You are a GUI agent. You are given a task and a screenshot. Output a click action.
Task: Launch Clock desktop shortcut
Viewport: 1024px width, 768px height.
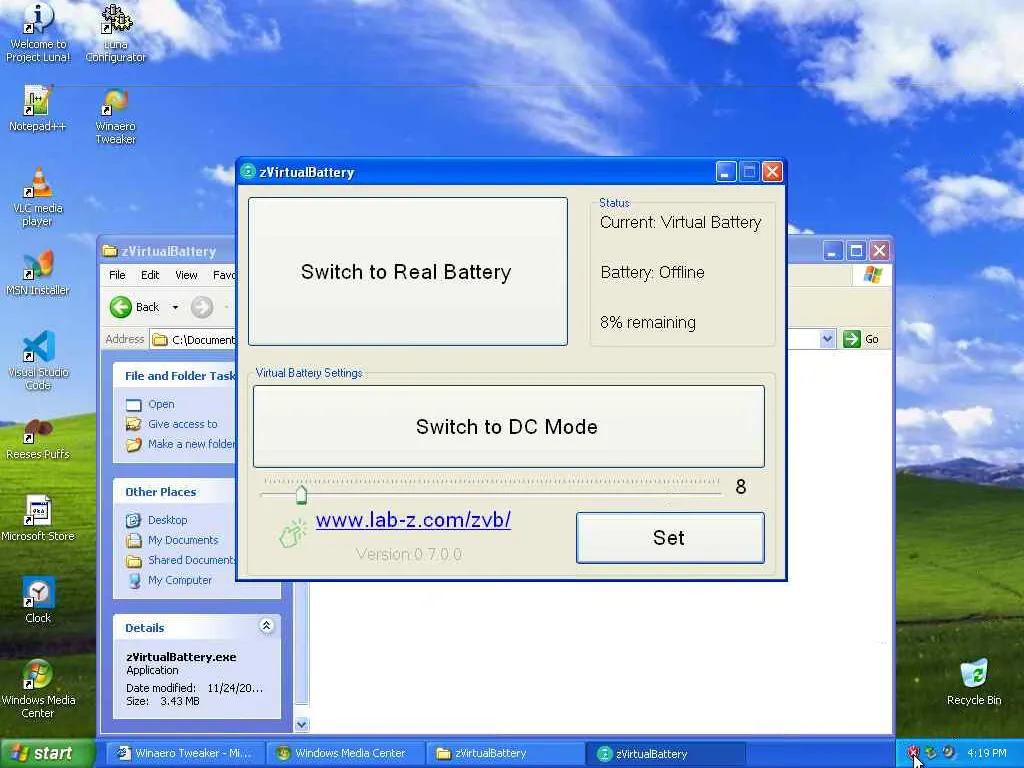(38, 601)
